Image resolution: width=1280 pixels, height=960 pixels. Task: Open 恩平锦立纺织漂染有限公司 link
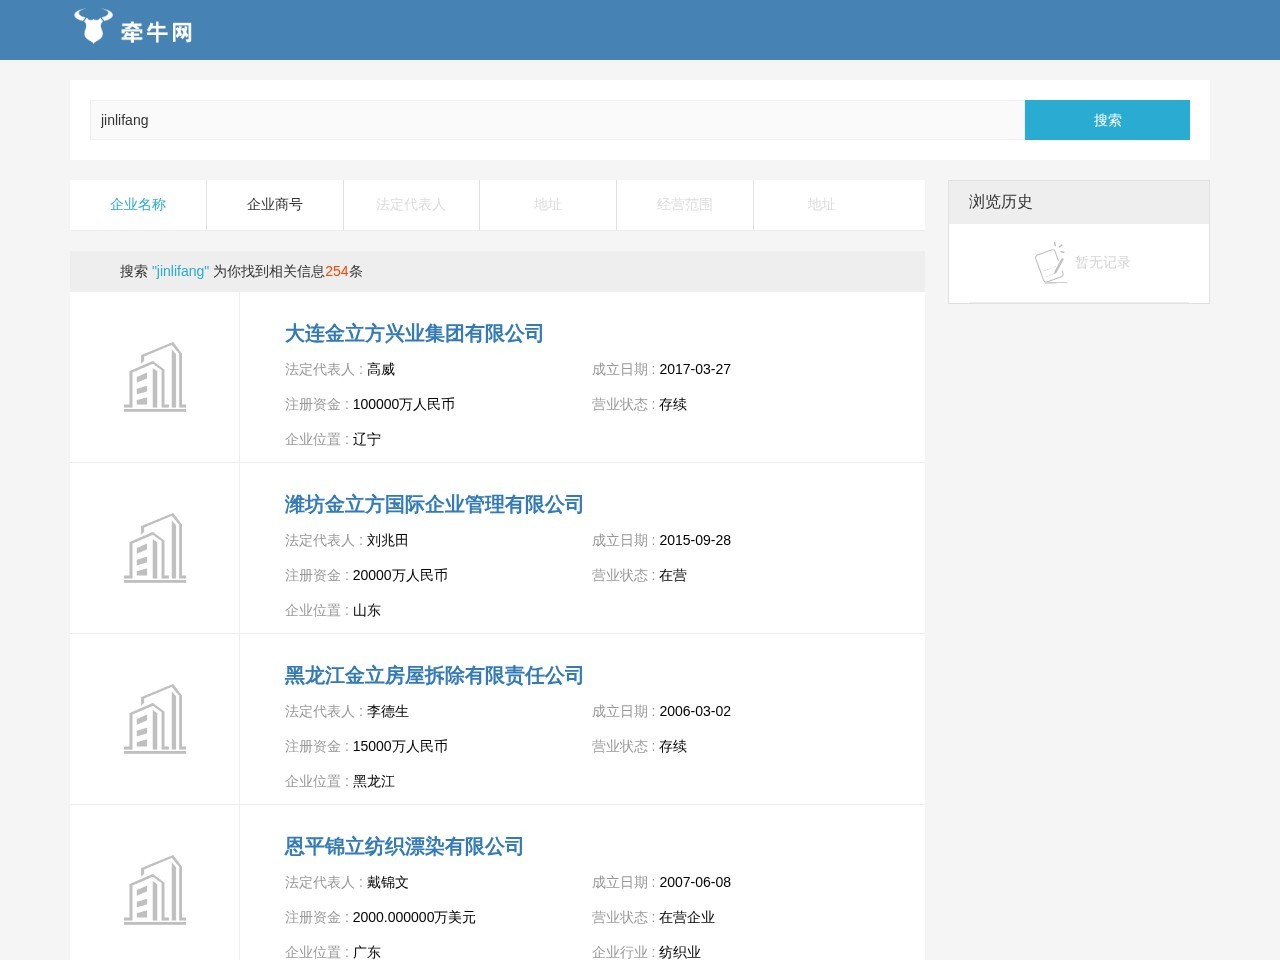pyautogui.click(x=404, y=847)
